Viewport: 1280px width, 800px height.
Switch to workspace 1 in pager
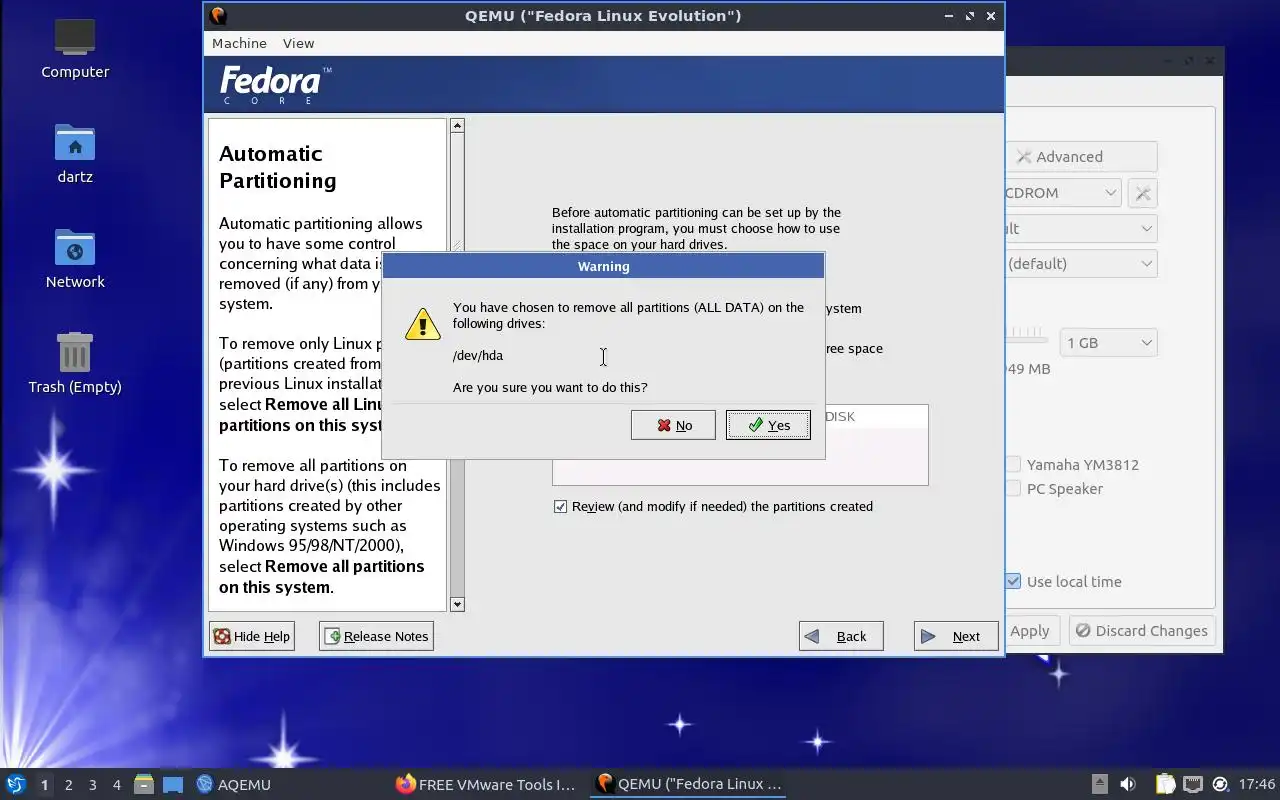pos(44,785)
